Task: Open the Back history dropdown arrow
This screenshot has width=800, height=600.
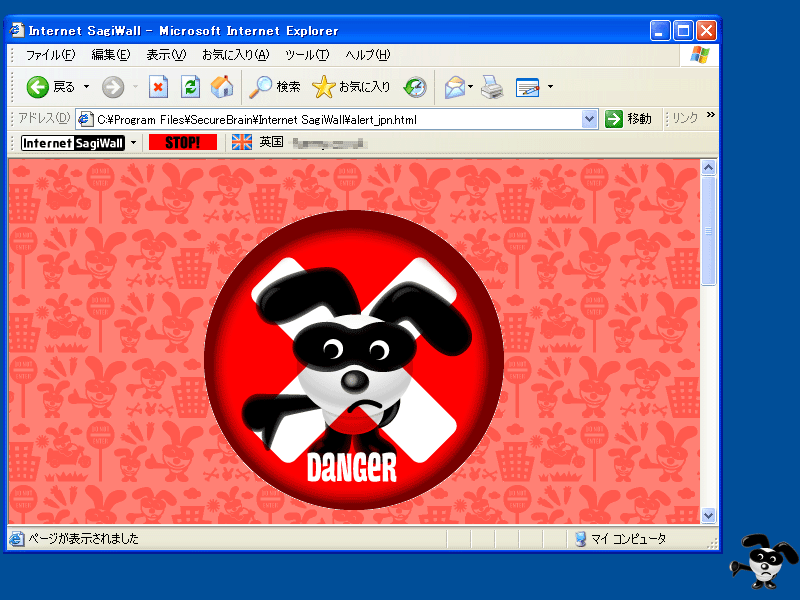Action: [x=86, y=87]
